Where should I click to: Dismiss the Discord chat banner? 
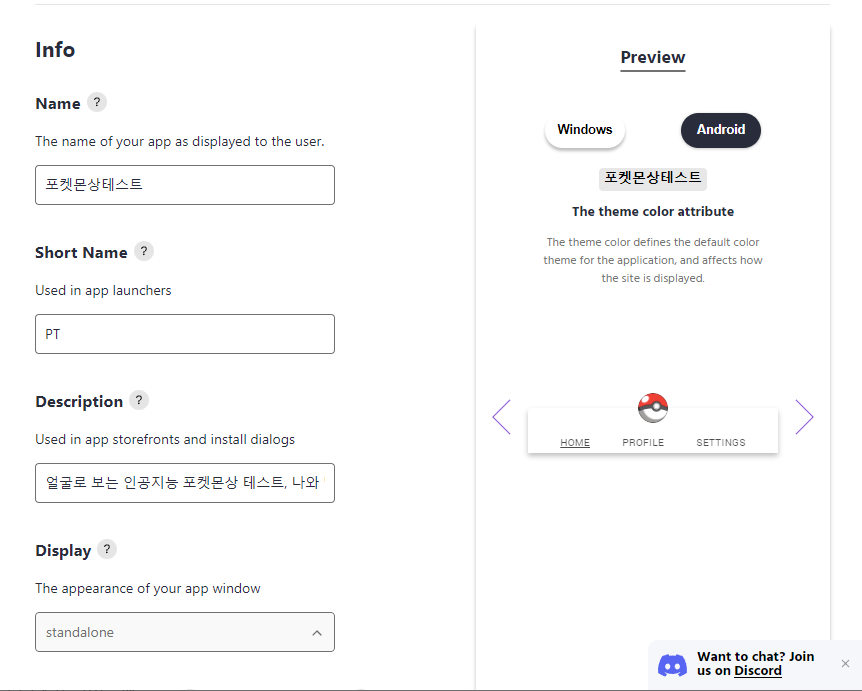[846, 664]
